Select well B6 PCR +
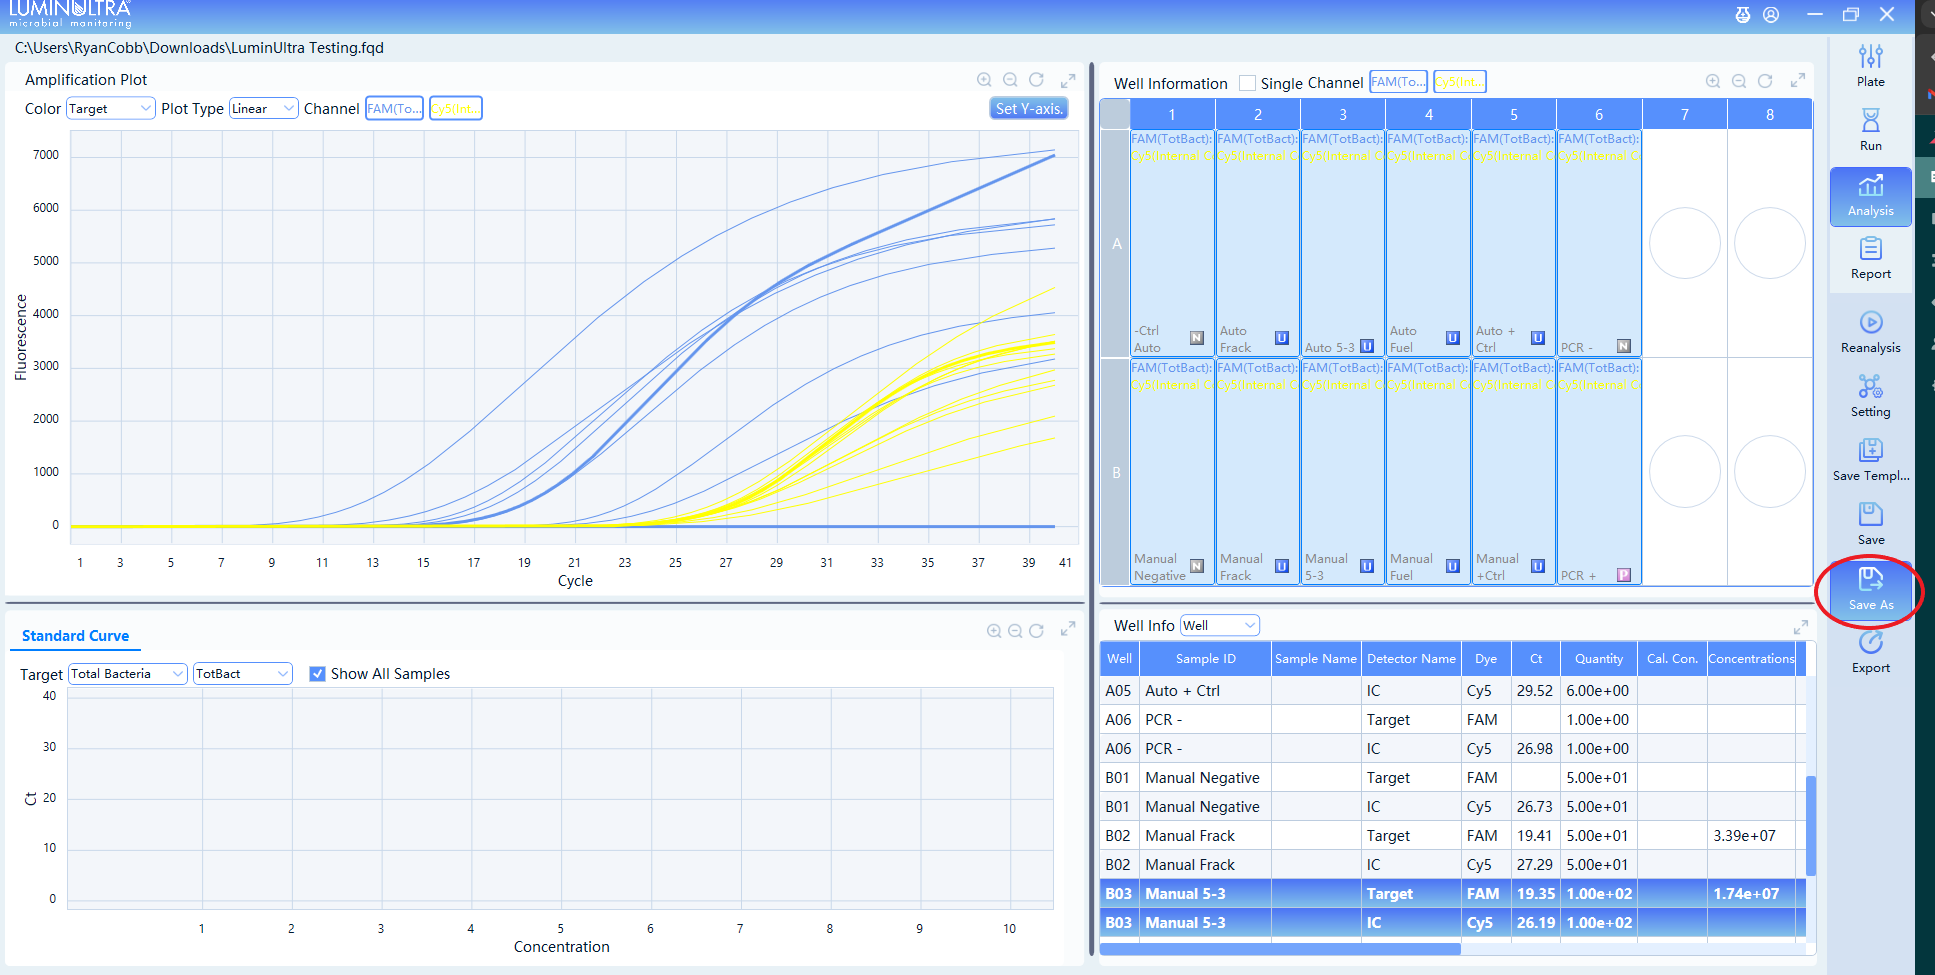1935x975 pixels. (x=1598, y=472)
